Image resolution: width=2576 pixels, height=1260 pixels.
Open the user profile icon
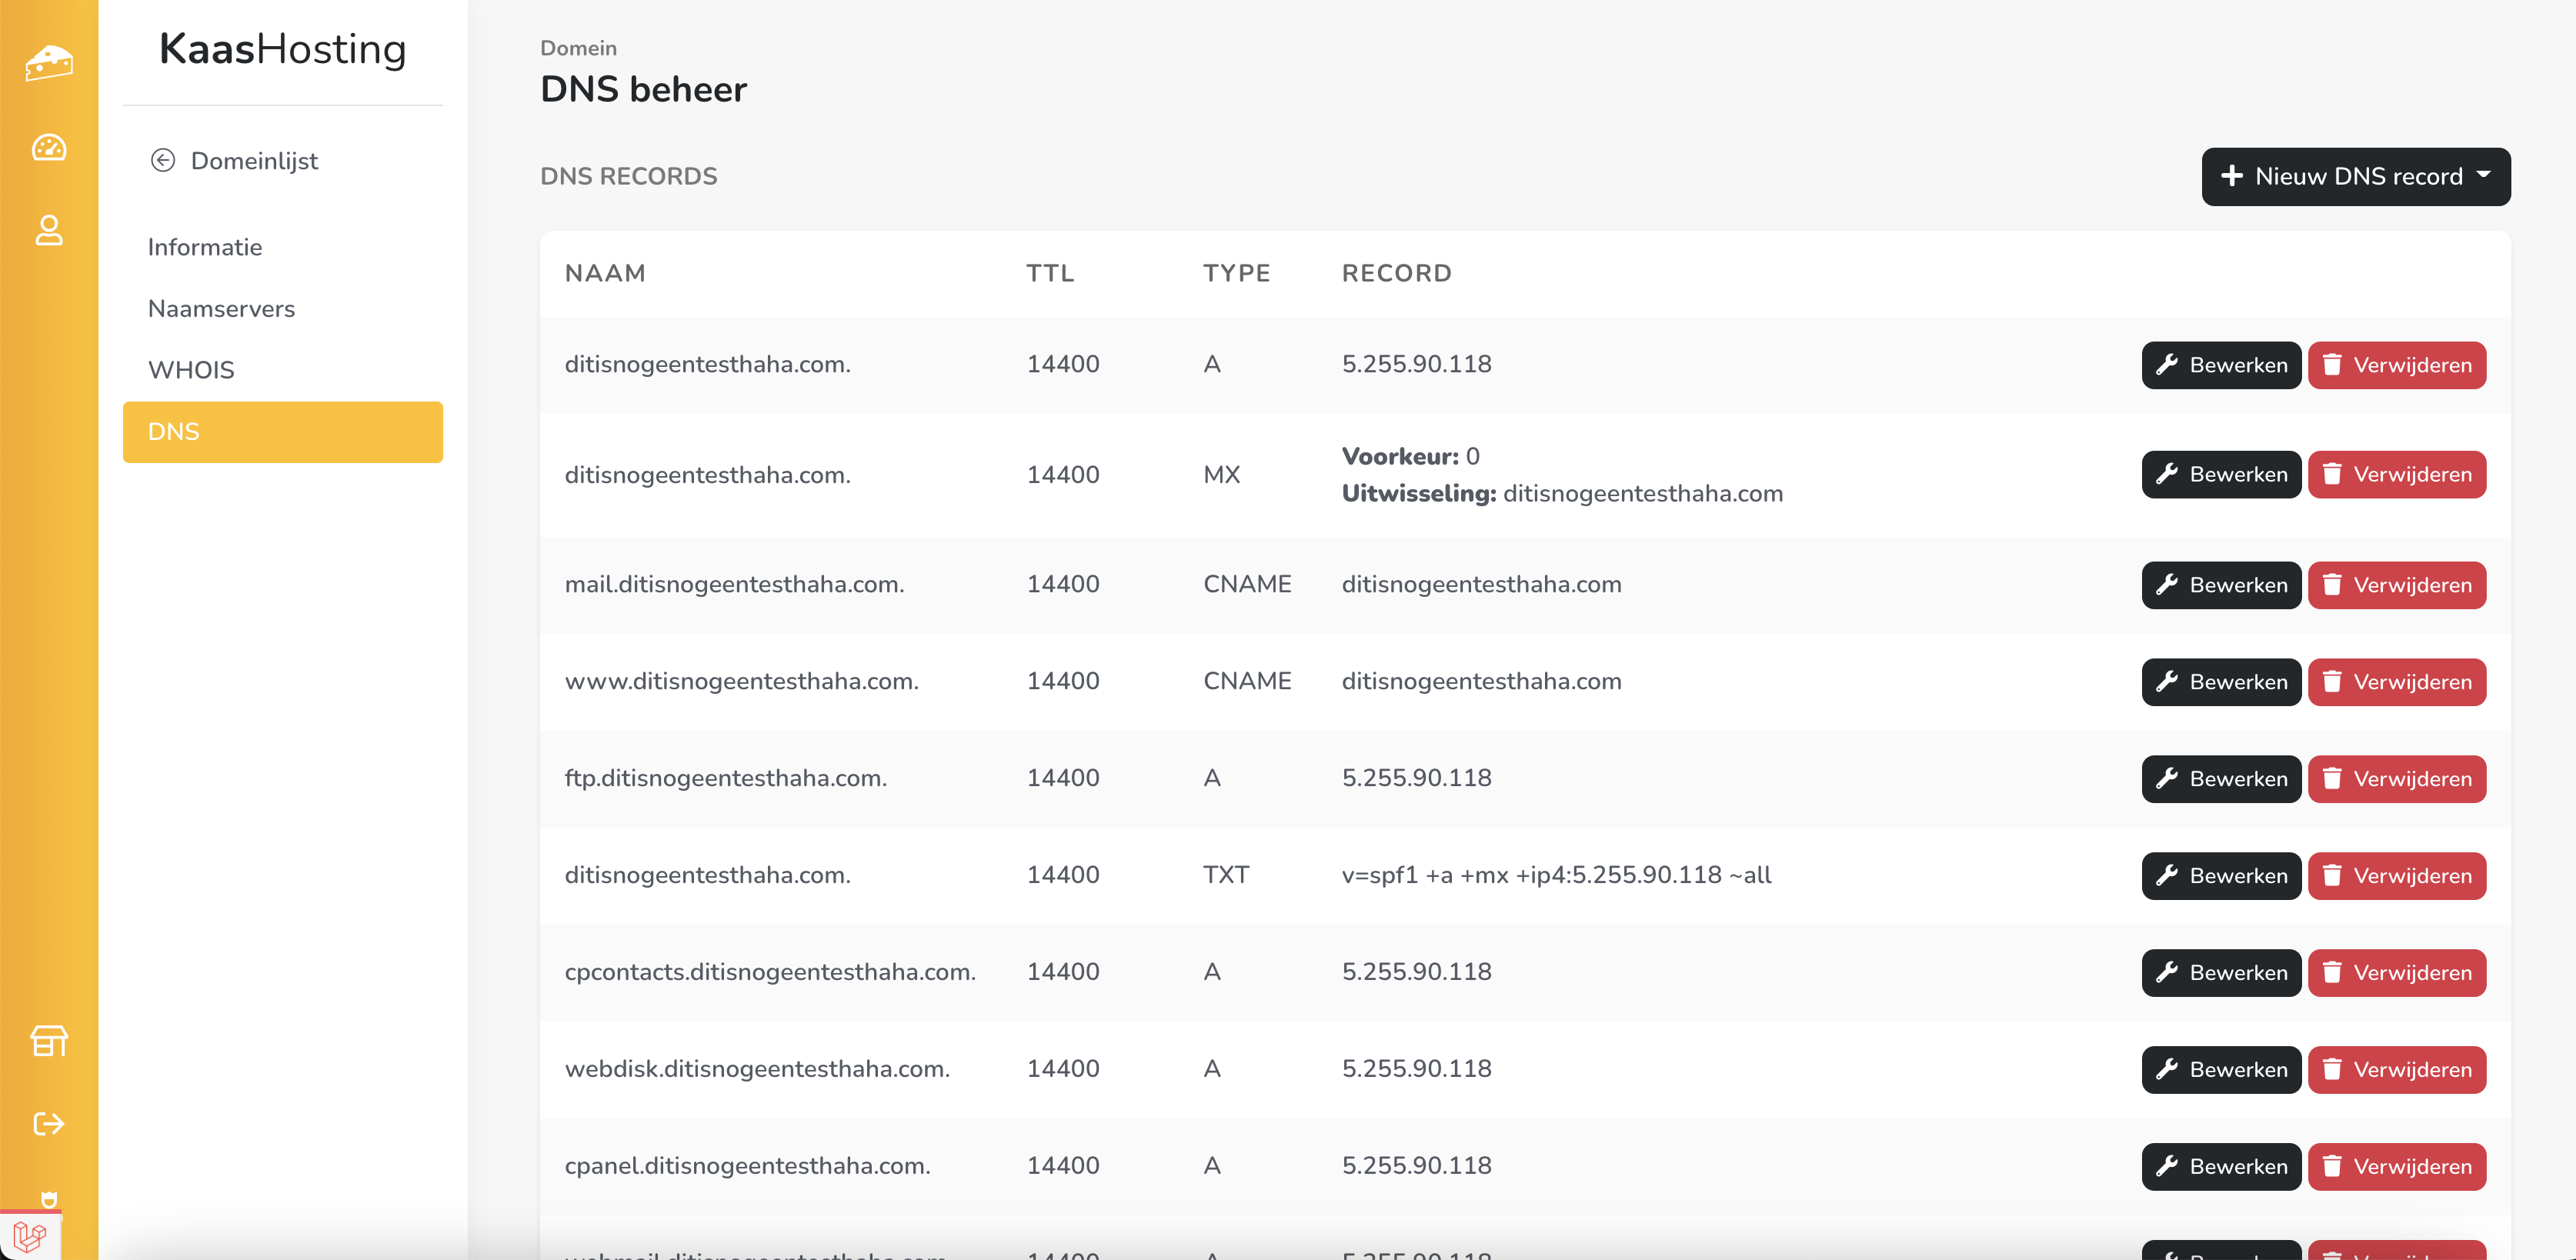click(49, 230)
